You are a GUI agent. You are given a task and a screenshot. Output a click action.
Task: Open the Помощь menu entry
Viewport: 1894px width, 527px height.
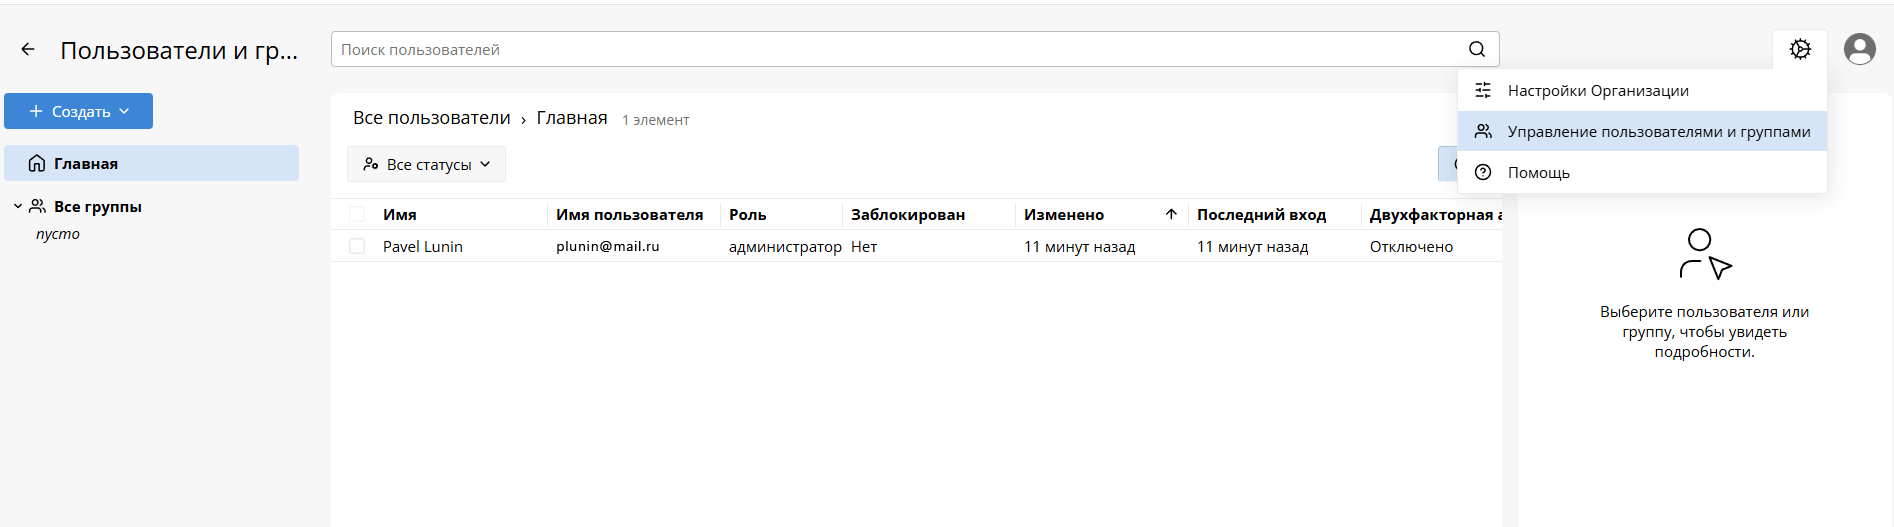(x=1642, y=172)
